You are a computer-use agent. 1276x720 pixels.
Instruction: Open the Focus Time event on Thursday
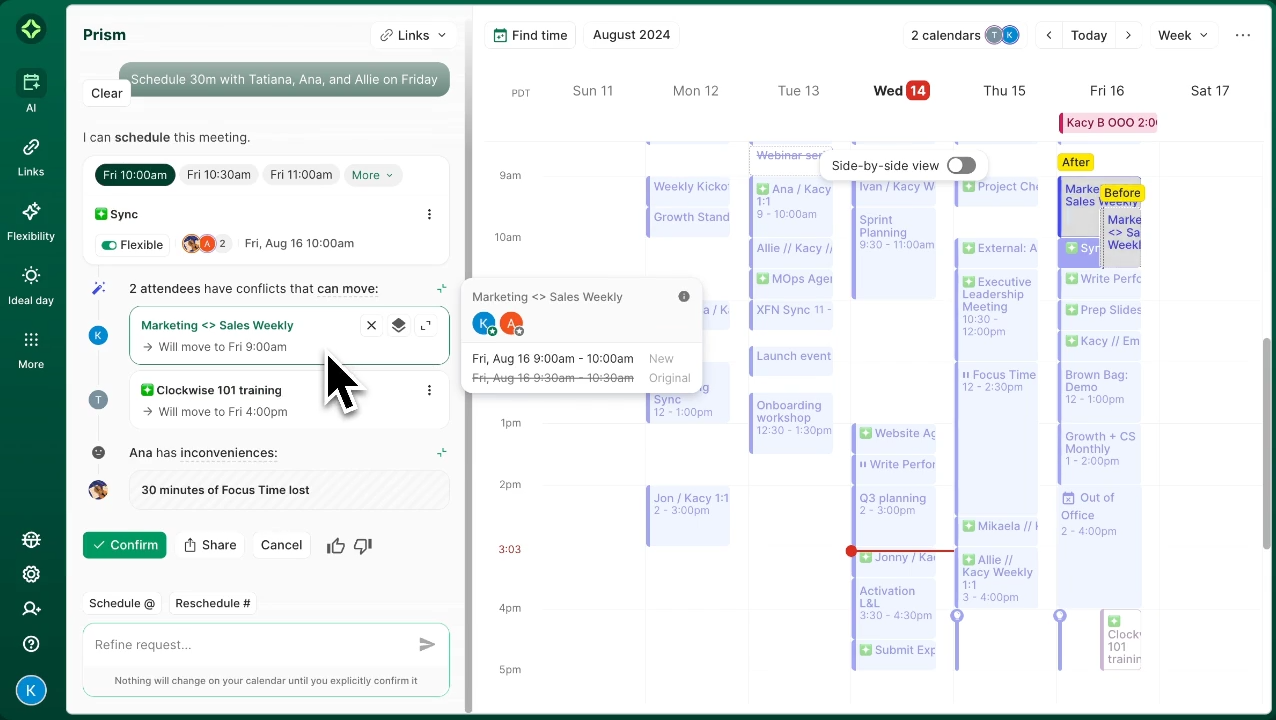point(998,440)
